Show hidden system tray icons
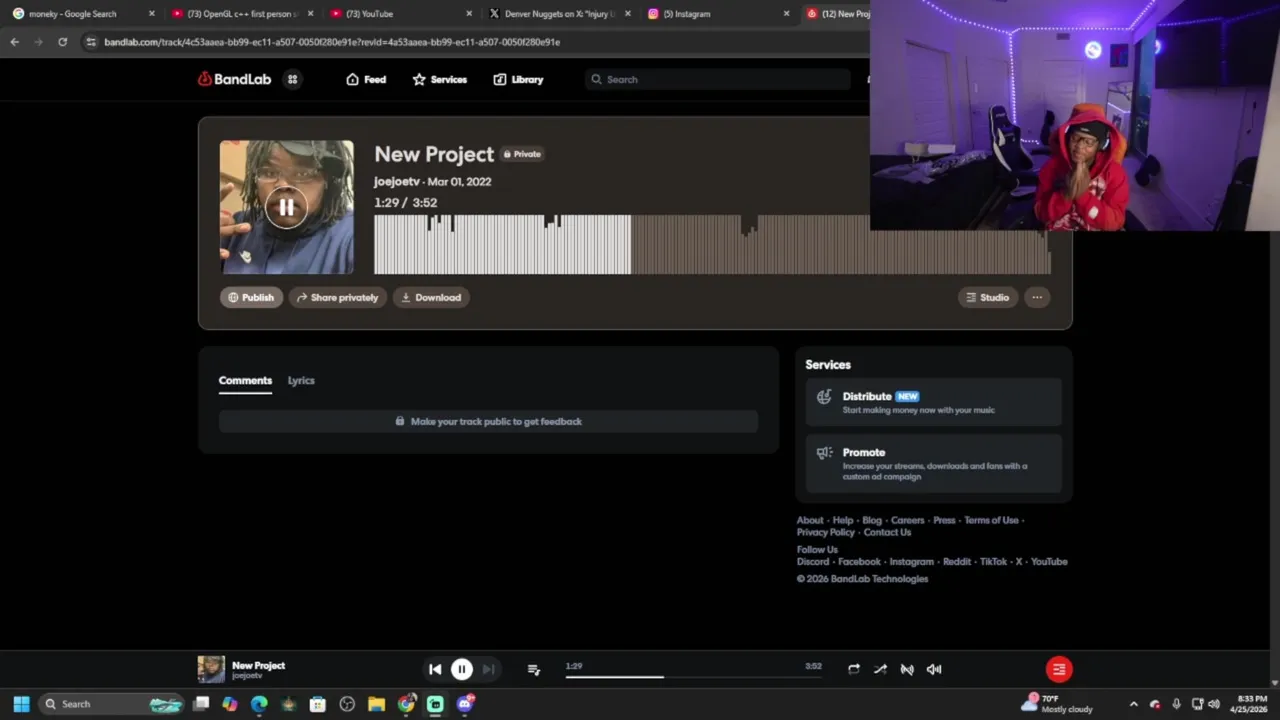1280x720 pixels. click(x=1133, y=704)
